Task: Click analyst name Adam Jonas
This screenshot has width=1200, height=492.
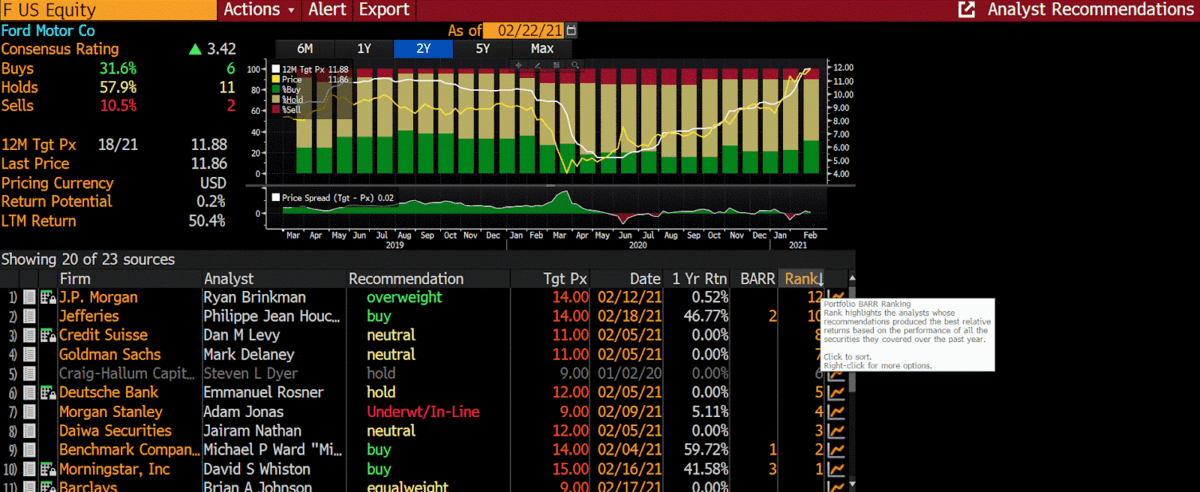Action: (243, 412)
